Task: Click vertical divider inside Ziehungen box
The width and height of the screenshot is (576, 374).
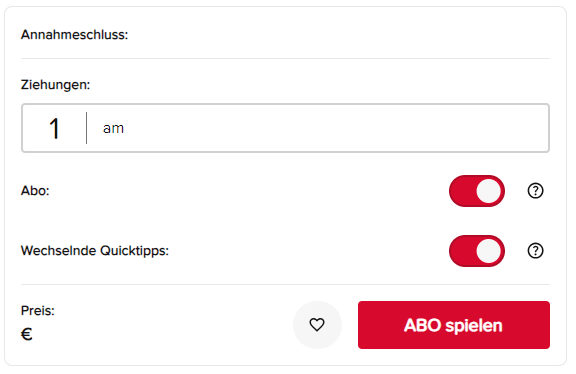Action: point(87,128)
